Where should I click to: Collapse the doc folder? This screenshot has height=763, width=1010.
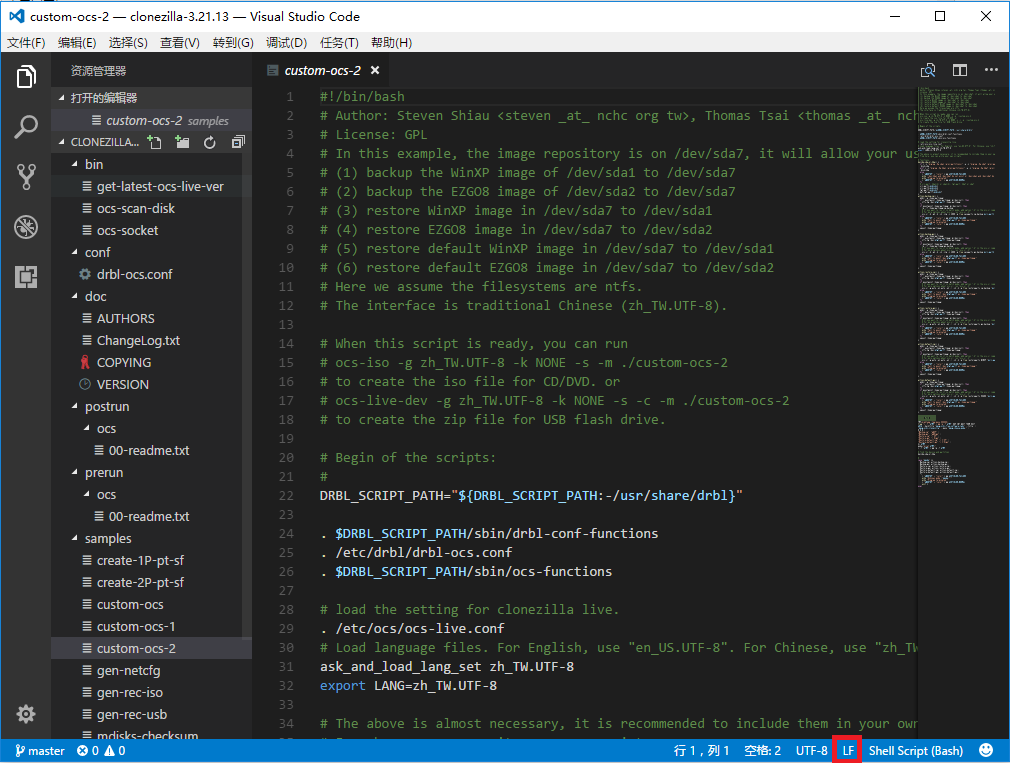pos(95,296)
